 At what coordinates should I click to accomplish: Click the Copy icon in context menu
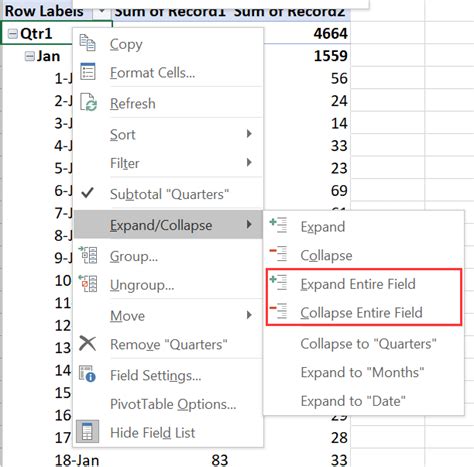(x=88, y=43)
